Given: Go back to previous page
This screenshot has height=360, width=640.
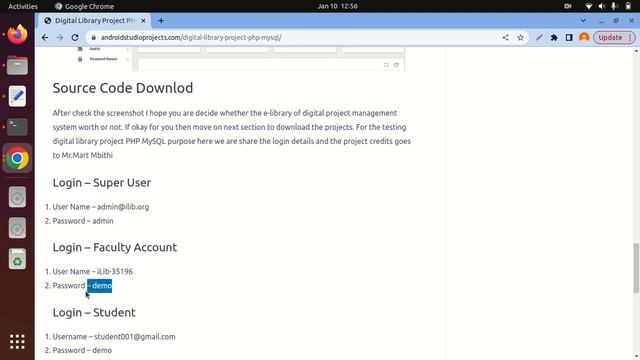Looking at the screenshot, I should click(45, 38).
